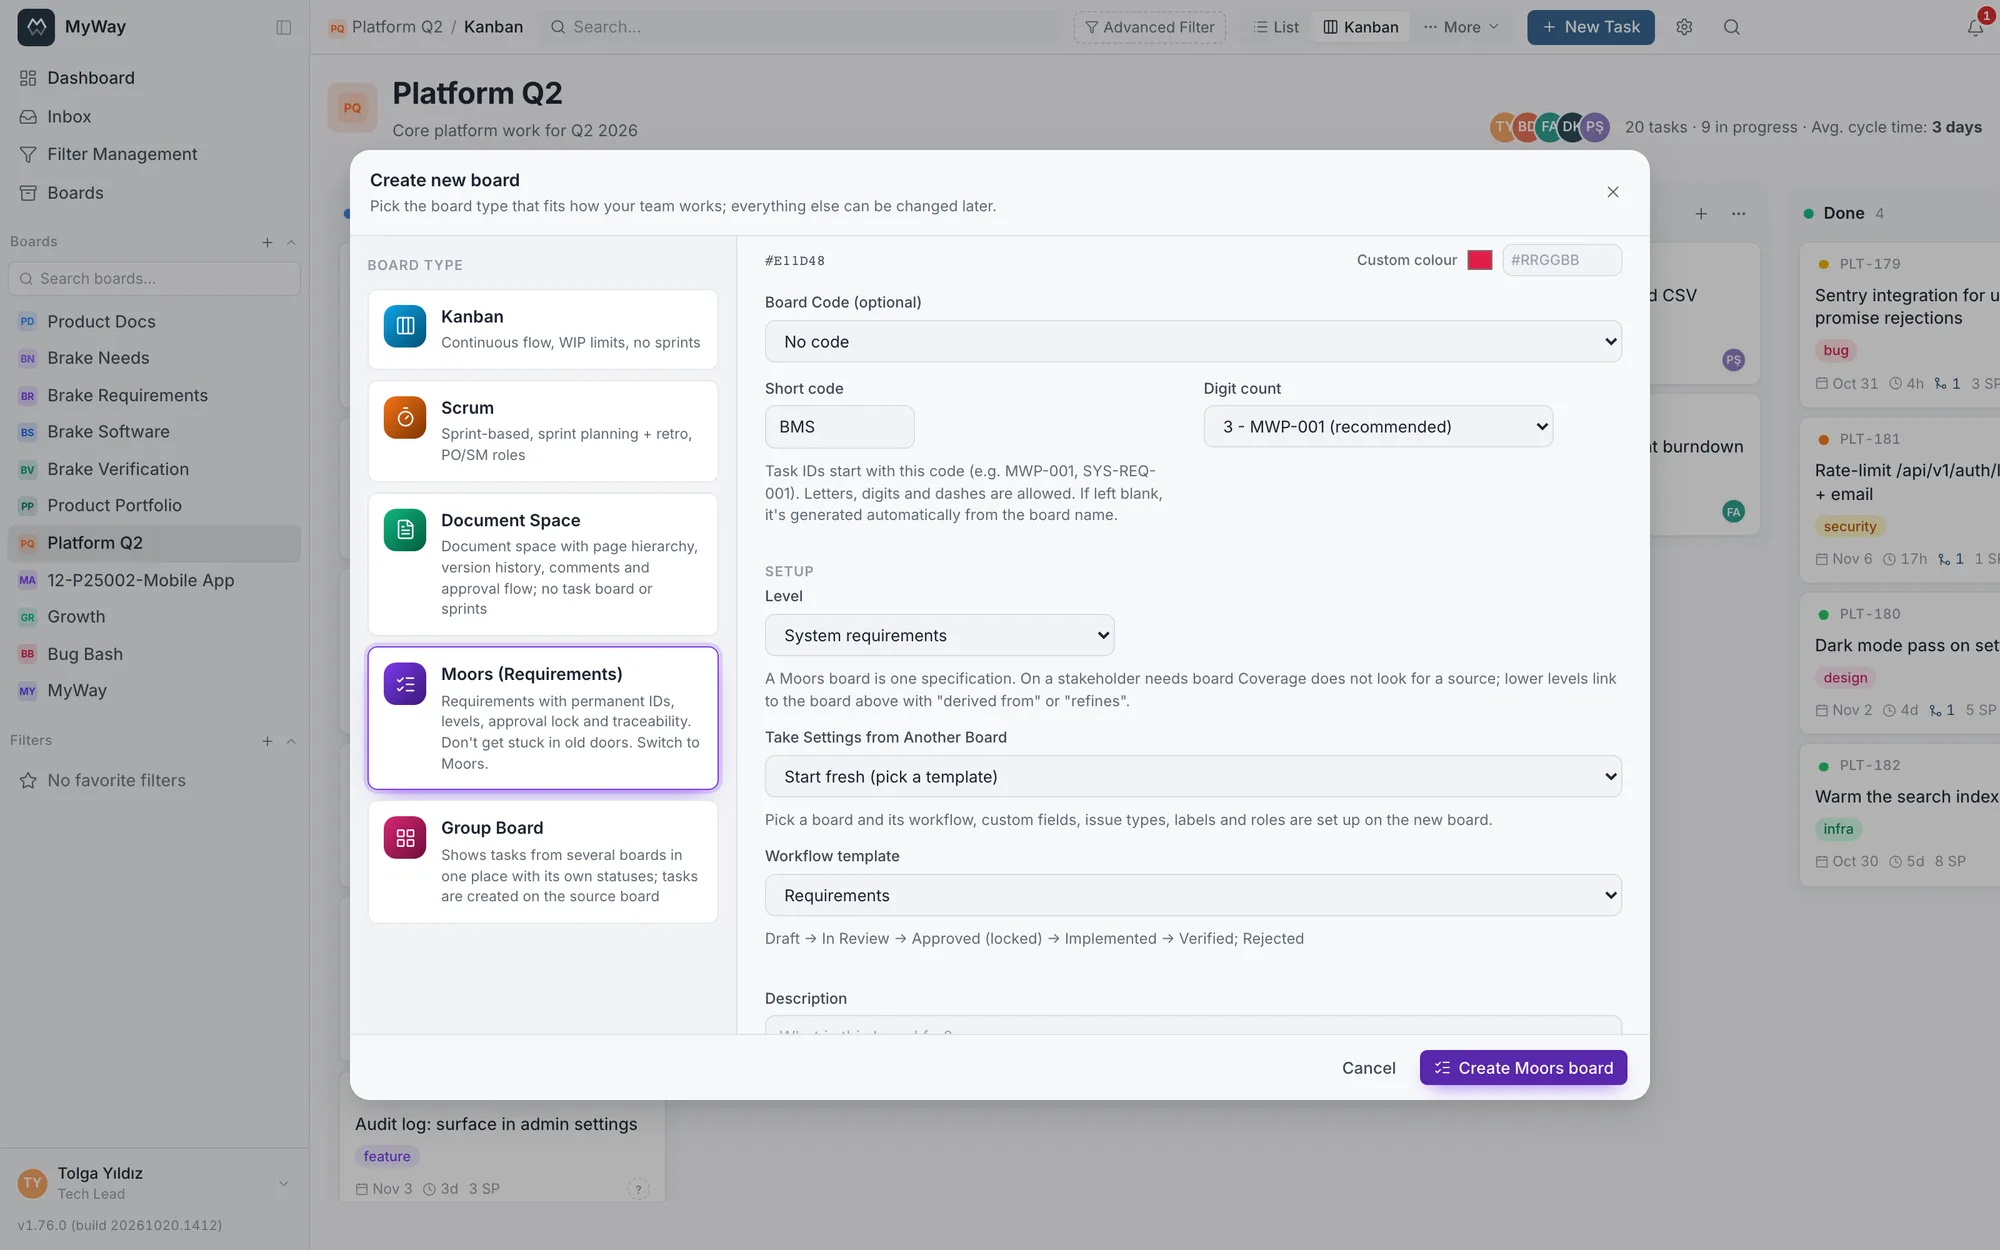This screenshot has height=1250, width=2000.
Task: Open Filter Management in the sidebar
Action: point(154,154)
